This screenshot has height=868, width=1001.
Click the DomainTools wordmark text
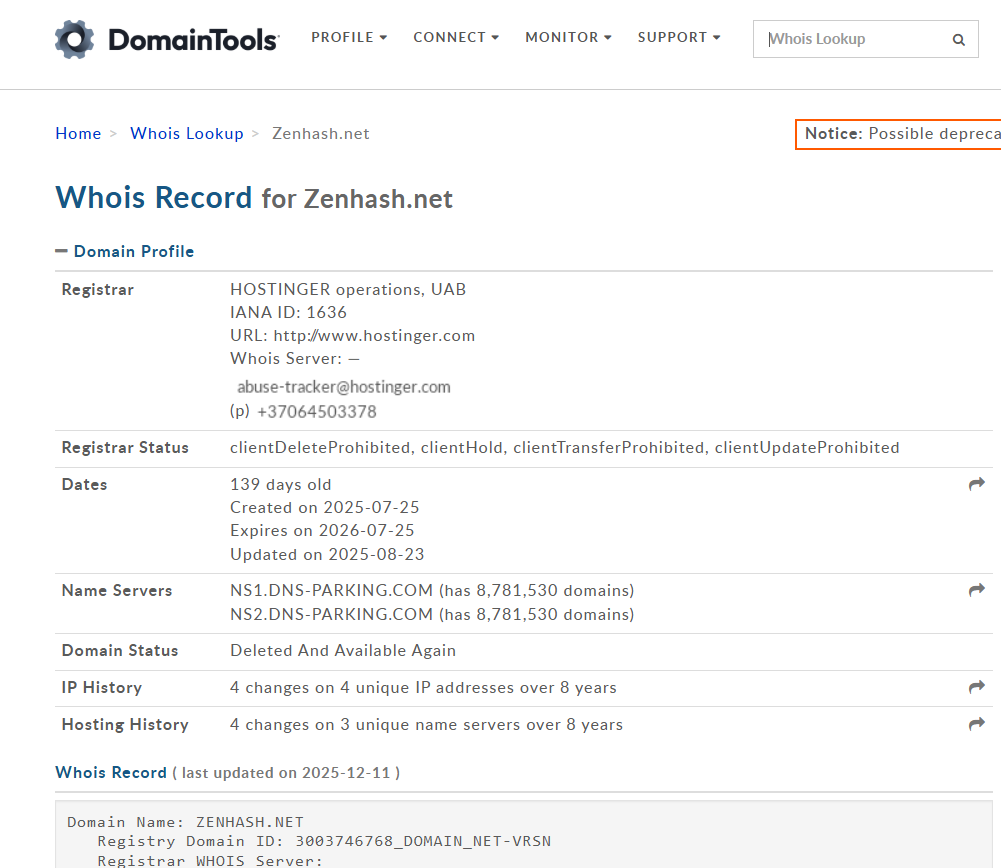[x=193, y=40]
